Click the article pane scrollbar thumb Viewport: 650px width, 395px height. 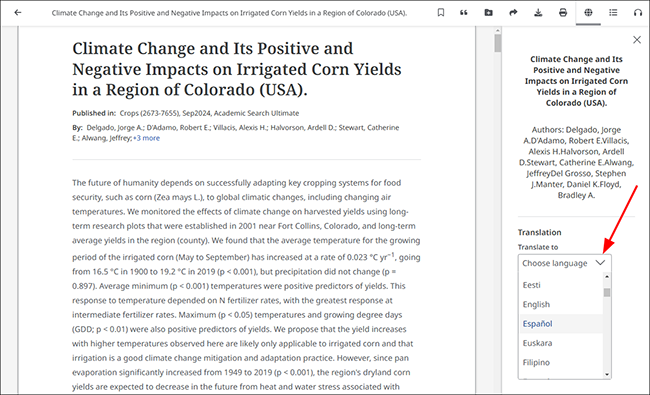497,43
